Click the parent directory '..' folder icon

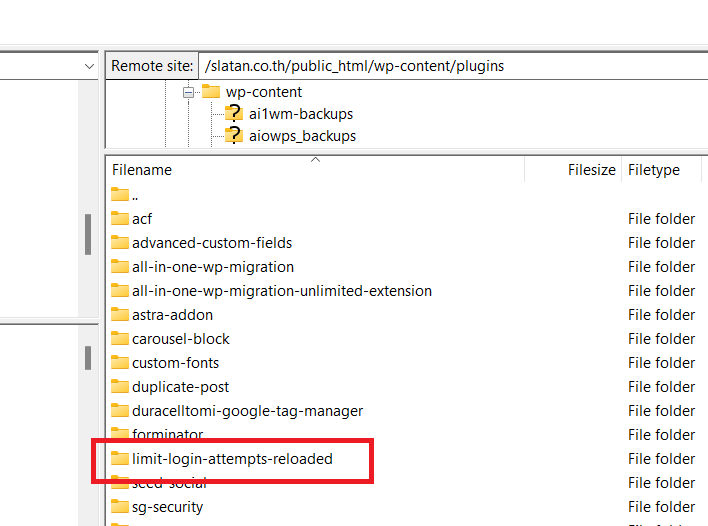click(120, 194)
